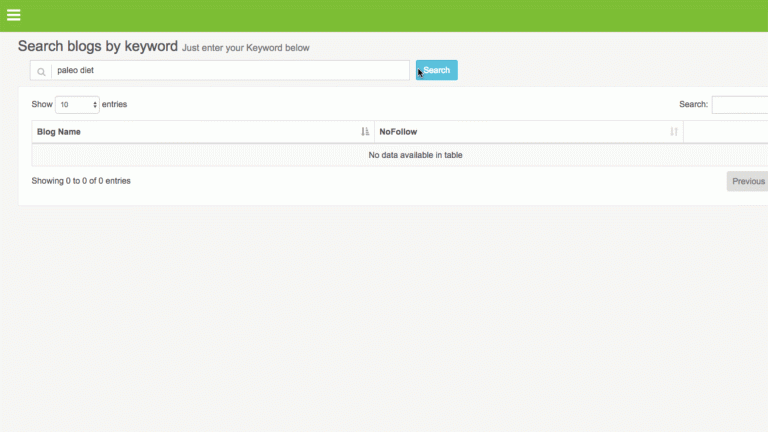
Task: Click the 'Showing 0 to 0 of 0 entries' text
Action: 81,181
